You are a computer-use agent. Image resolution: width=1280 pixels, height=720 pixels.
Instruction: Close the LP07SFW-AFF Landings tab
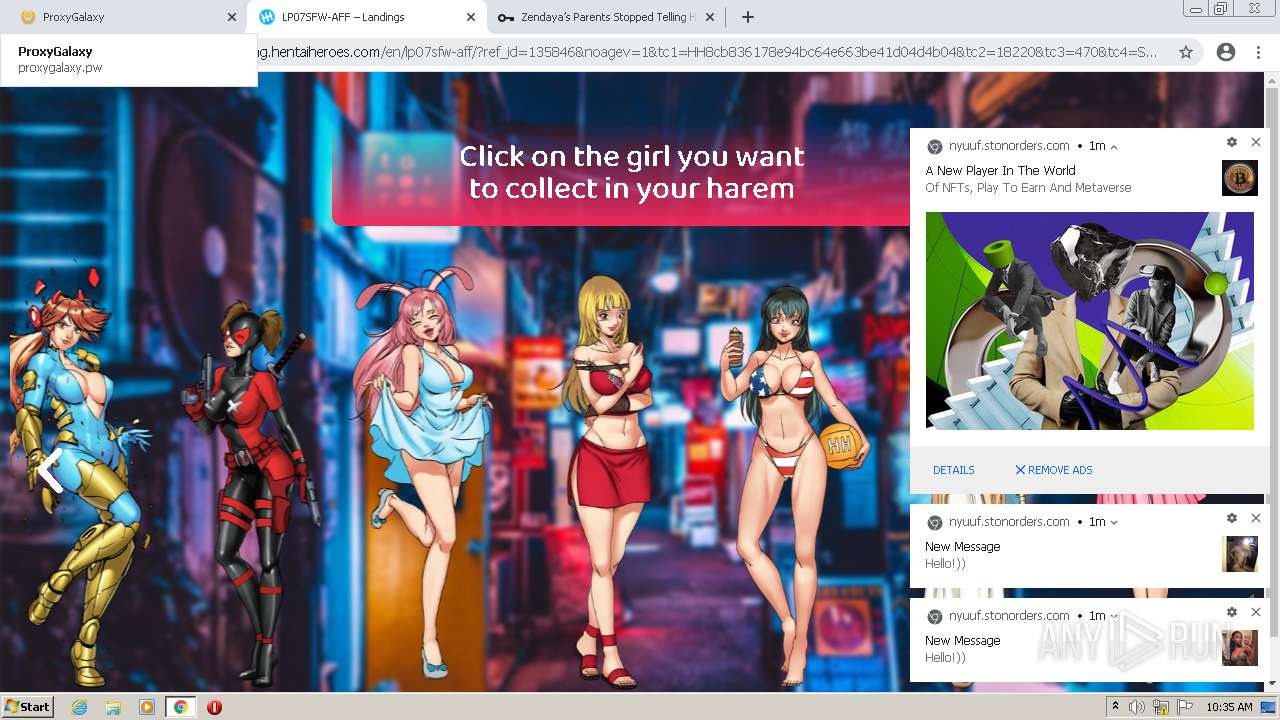click(471, 17)
